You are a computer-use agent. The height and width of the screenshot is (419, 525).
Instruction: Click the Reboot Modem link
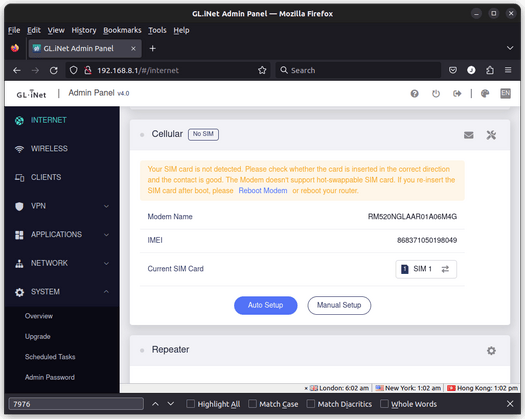tap(263, 191)
